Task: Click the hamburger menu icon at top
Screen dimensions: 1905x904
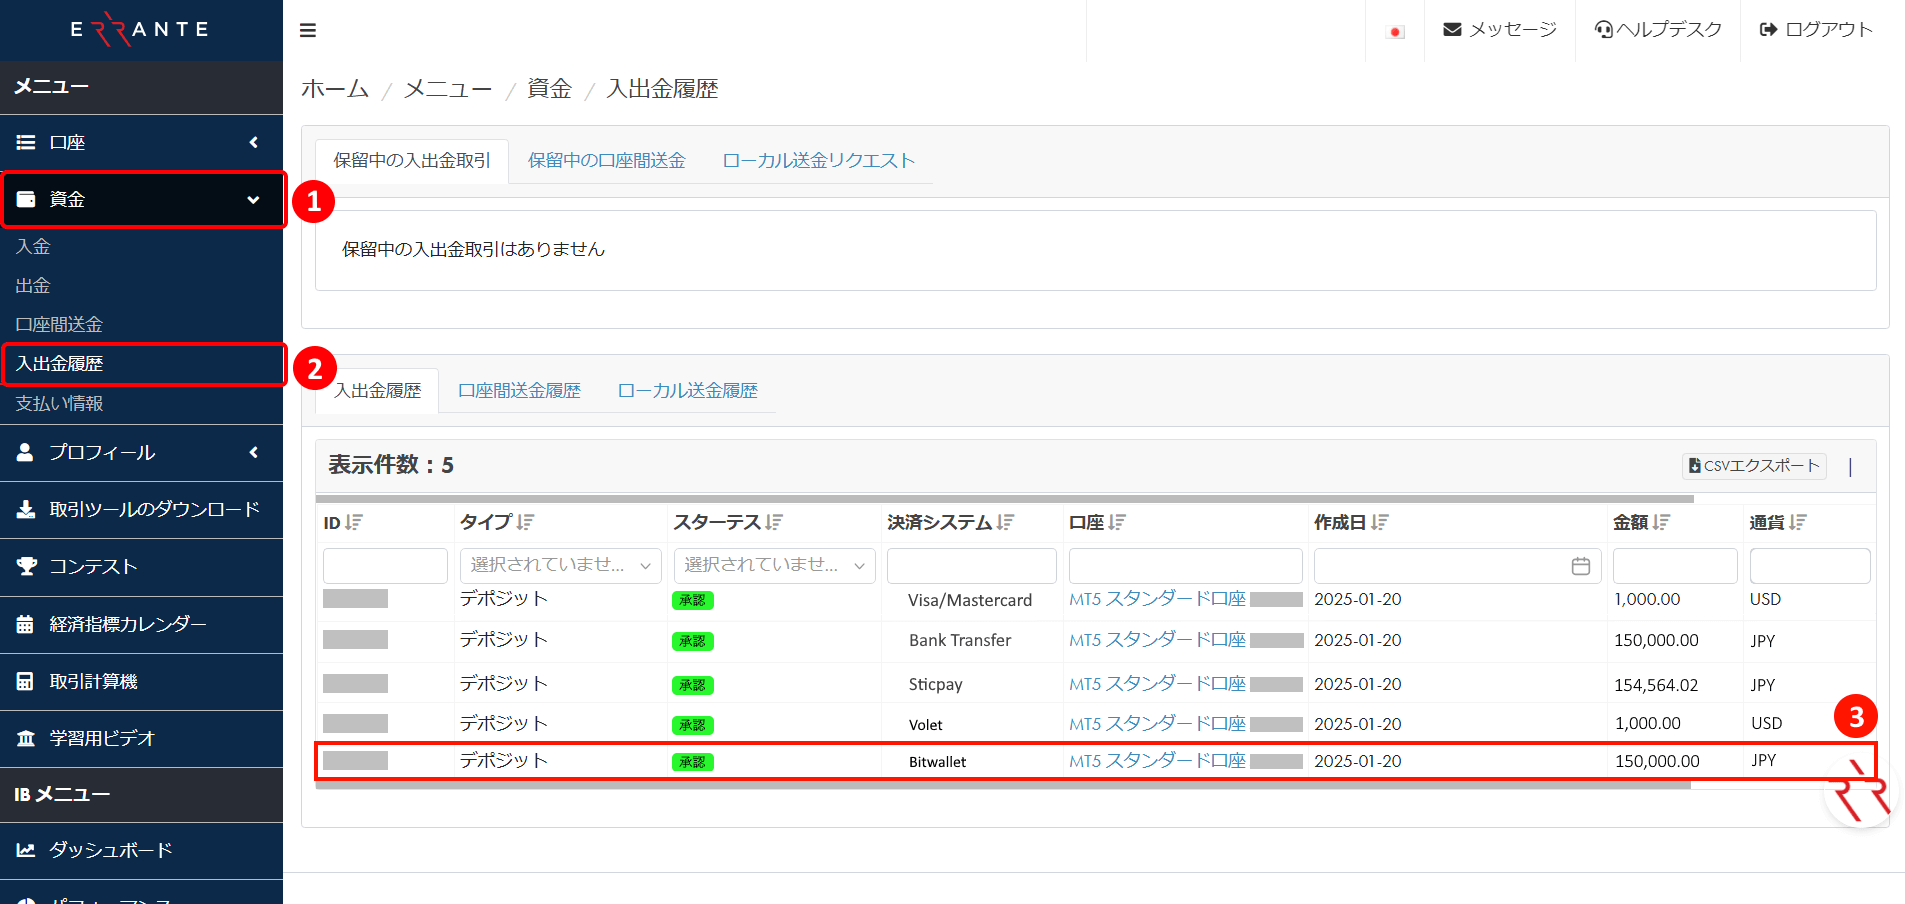Action: 308,30
